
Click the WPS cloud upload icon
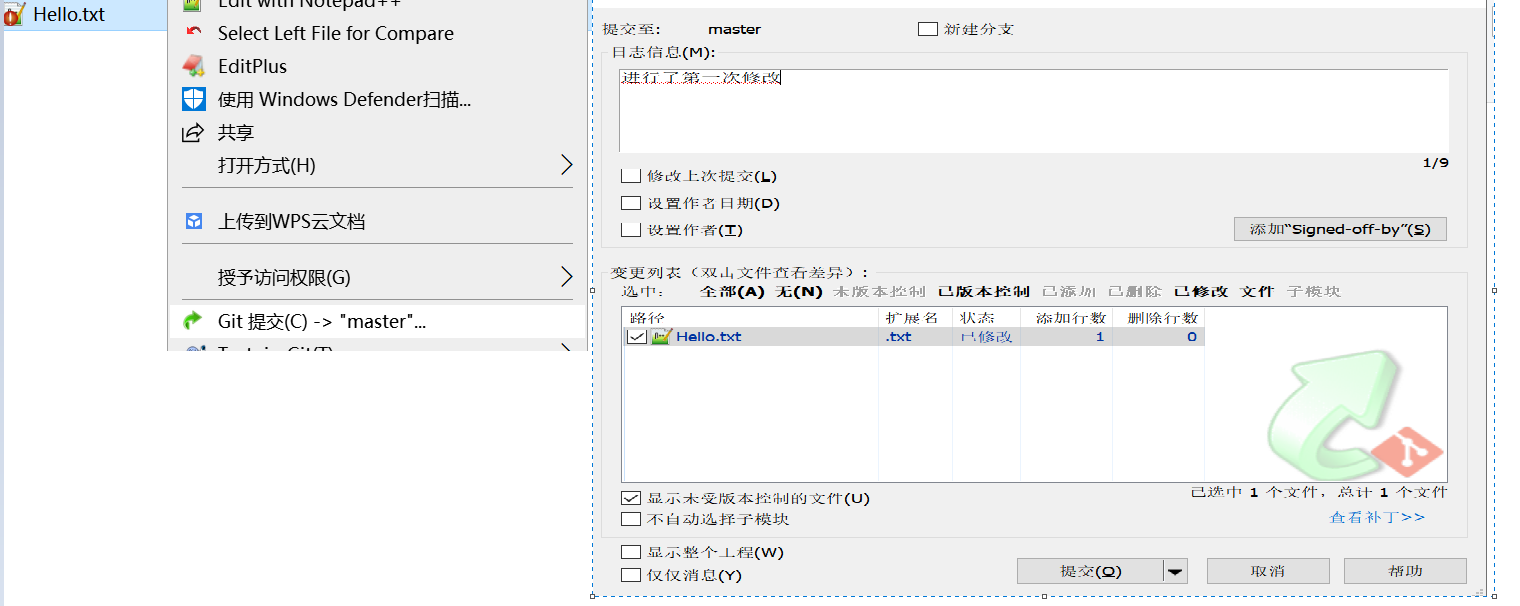pos(193,221)
